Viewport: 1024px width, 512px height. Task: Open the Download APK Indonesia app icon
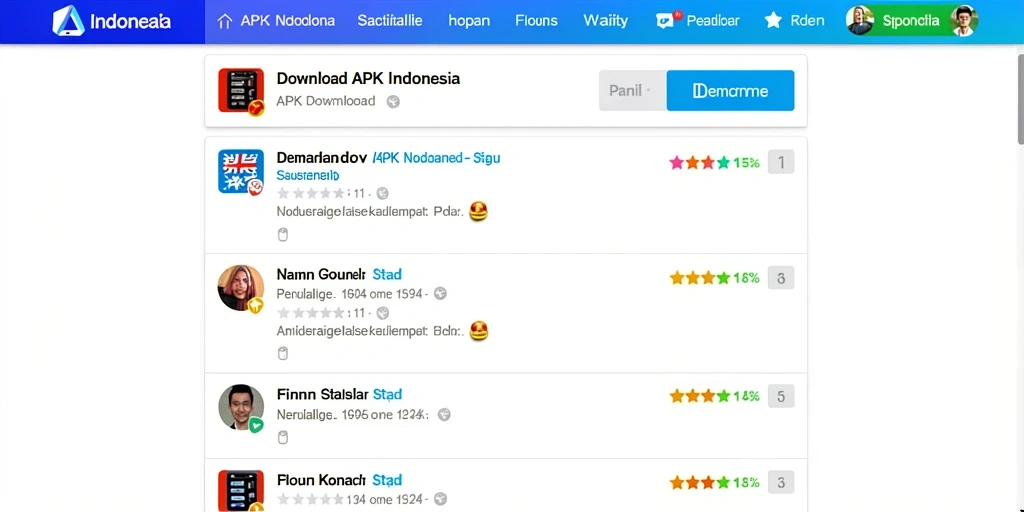[241, 91]
